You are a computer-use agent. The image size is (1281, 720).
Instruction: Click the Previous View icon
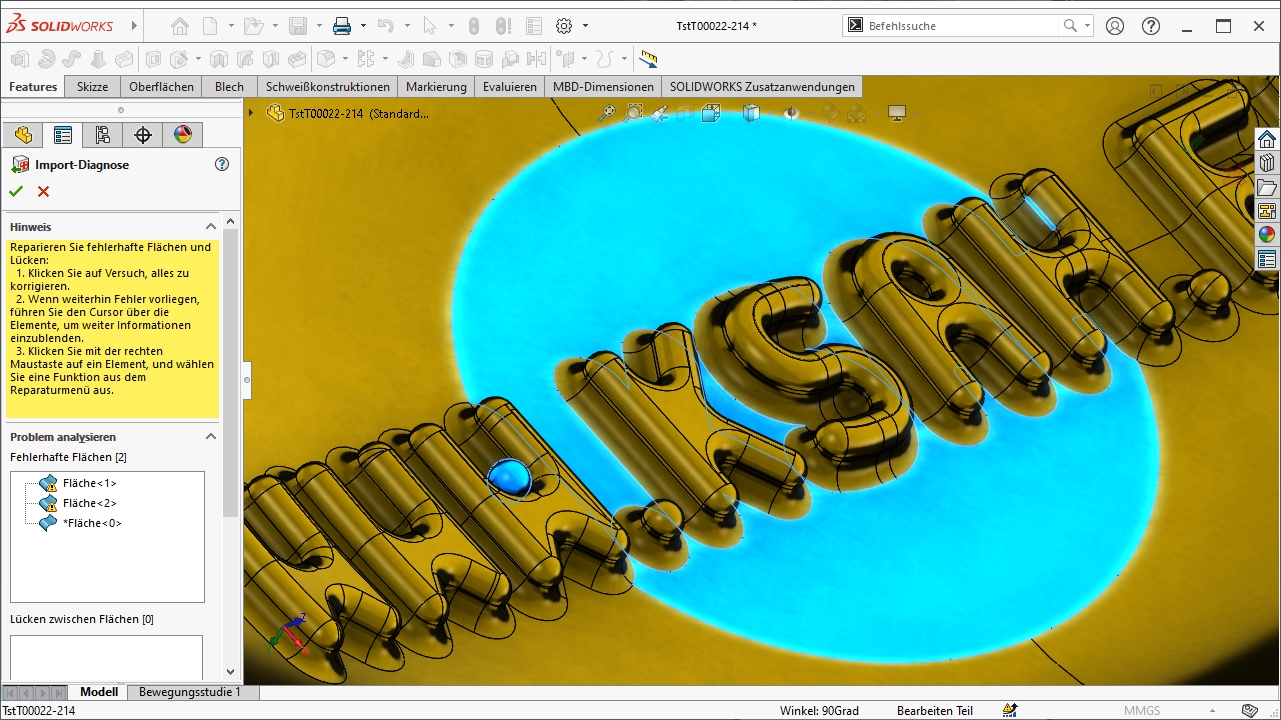[x=659, y=114]
